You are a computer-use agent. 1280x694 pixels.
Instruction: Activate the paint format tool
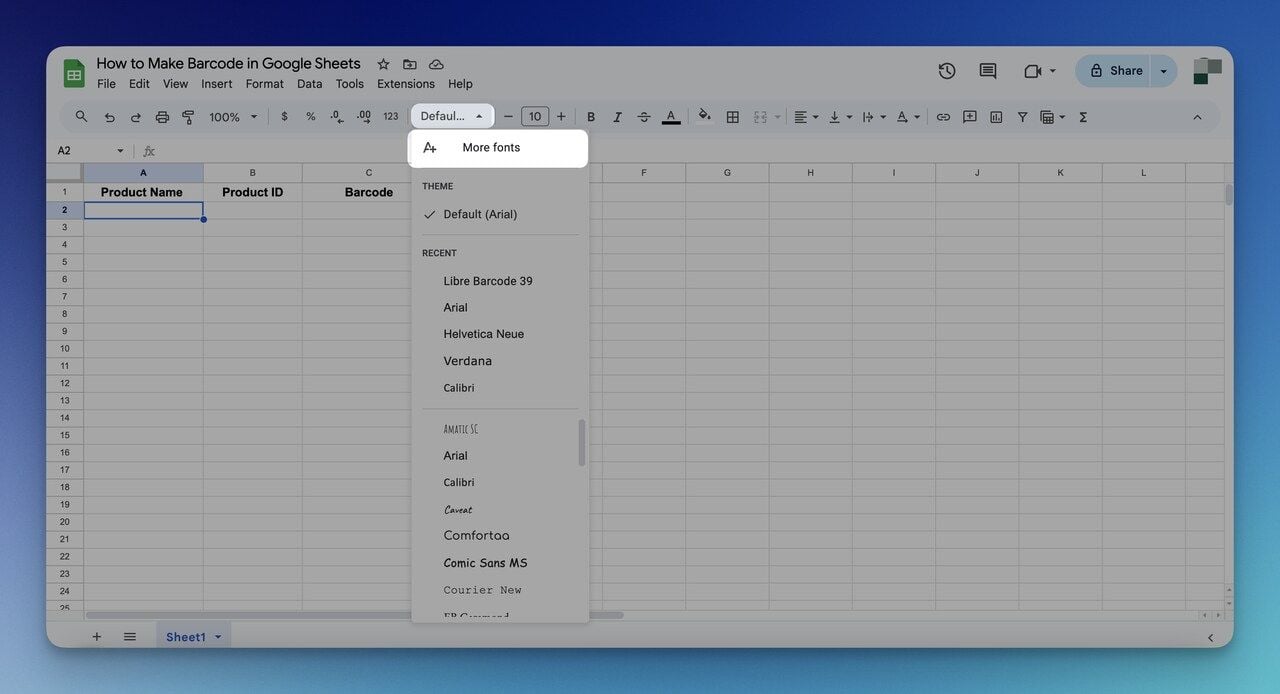[188, 117]
